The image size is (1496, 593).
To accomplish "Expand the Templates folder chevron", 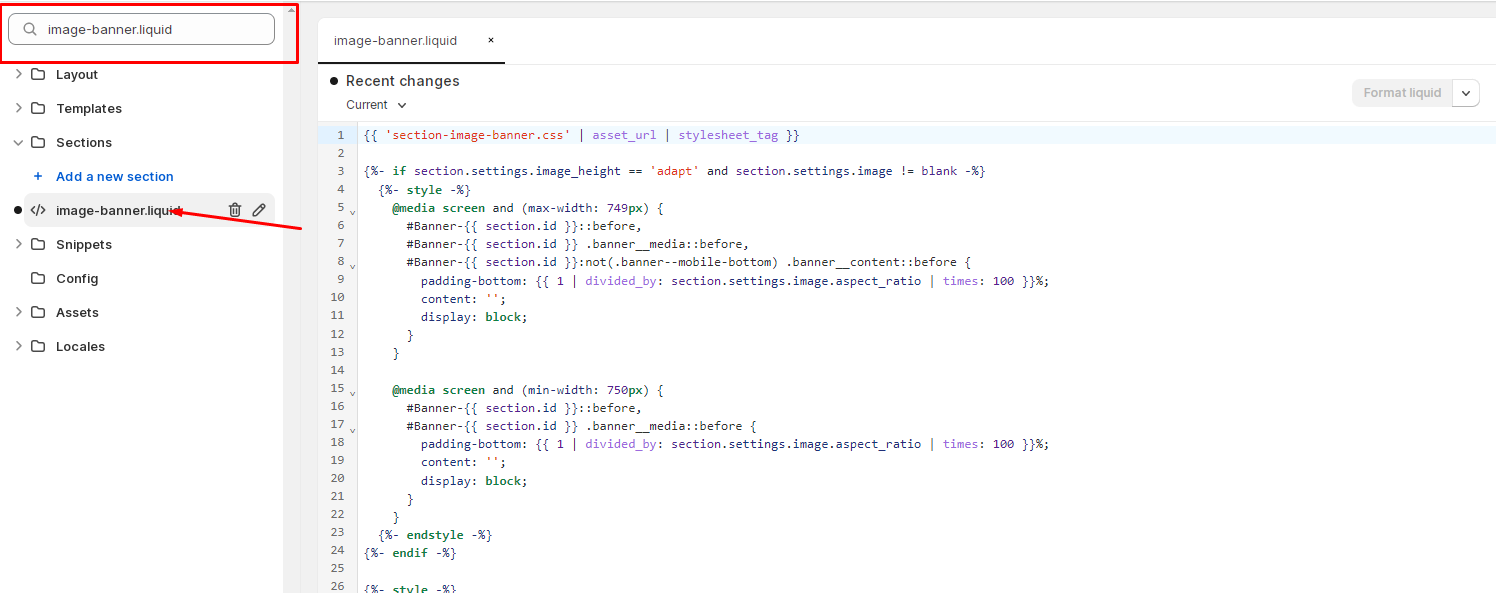I will pyautogui.click(x=18, y=108).
